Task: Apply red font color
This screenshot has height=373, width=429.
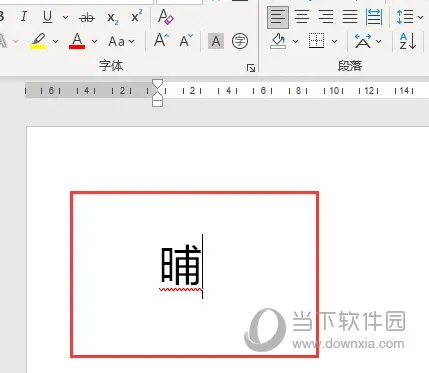Action: pos(77,41)
